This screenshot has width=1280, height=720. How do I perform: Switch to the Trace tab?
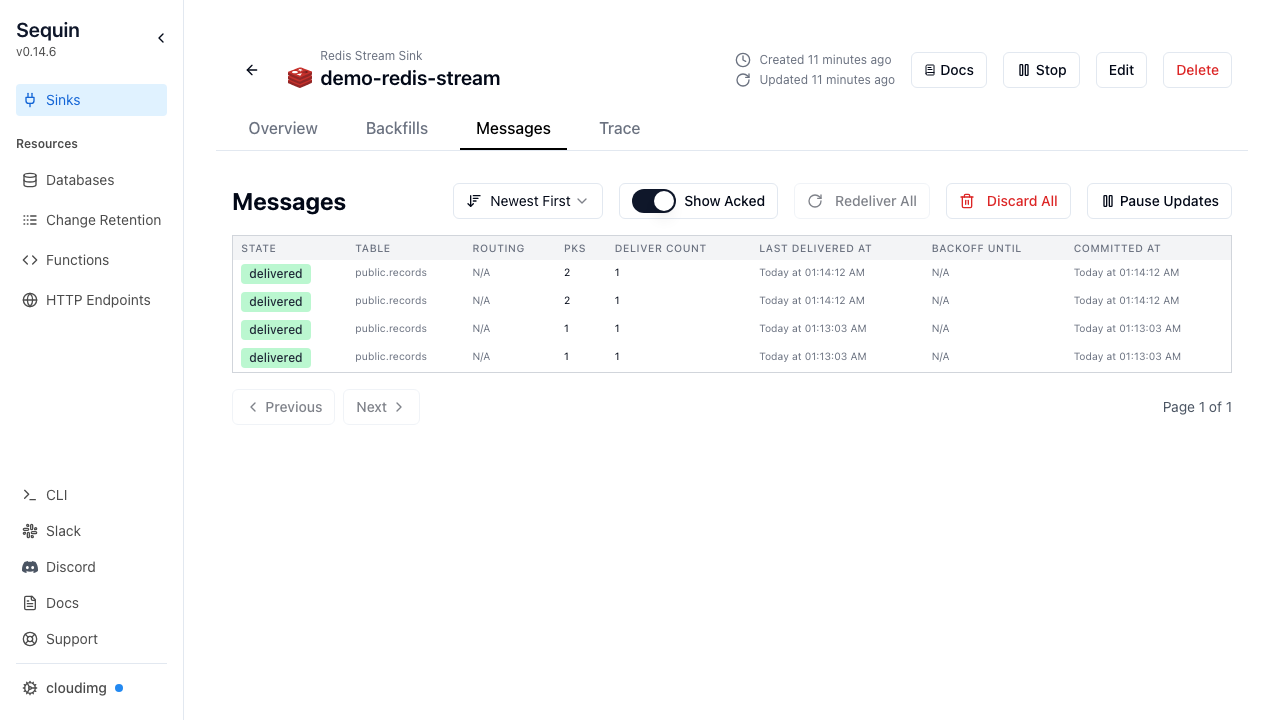[620, 128]
